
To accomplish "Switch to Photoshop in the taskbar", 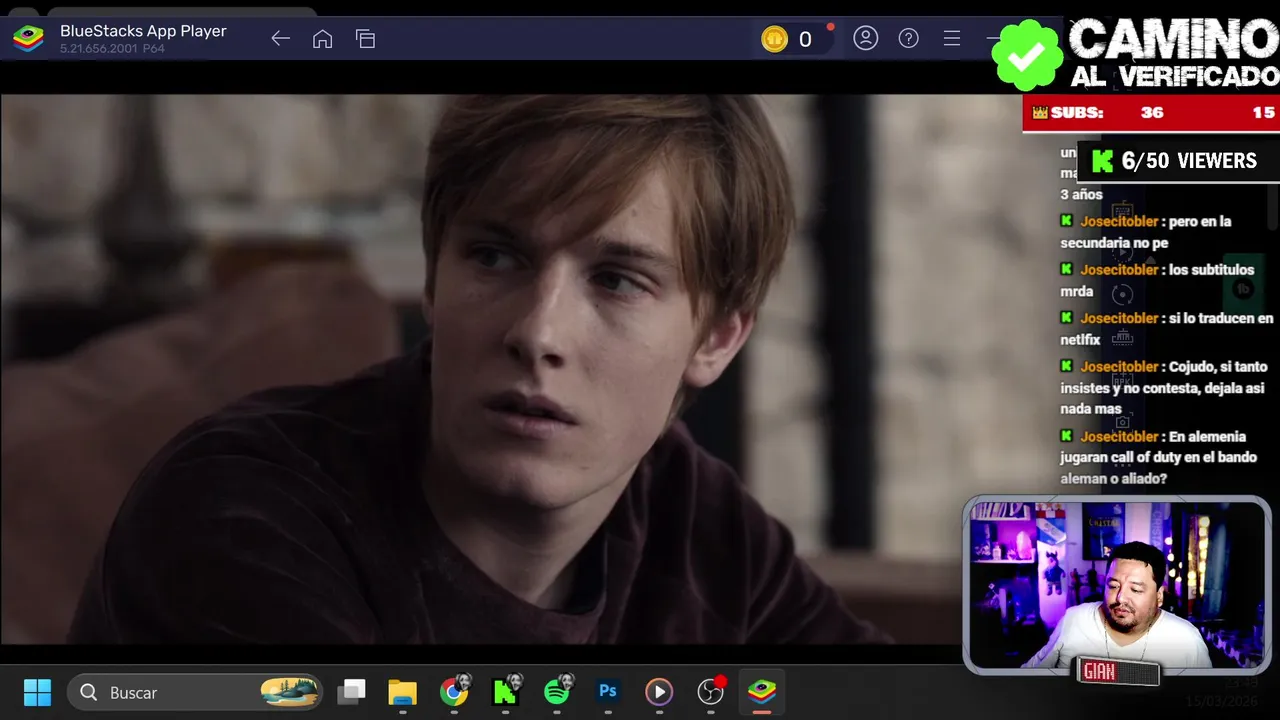I will tap(608, 691).
